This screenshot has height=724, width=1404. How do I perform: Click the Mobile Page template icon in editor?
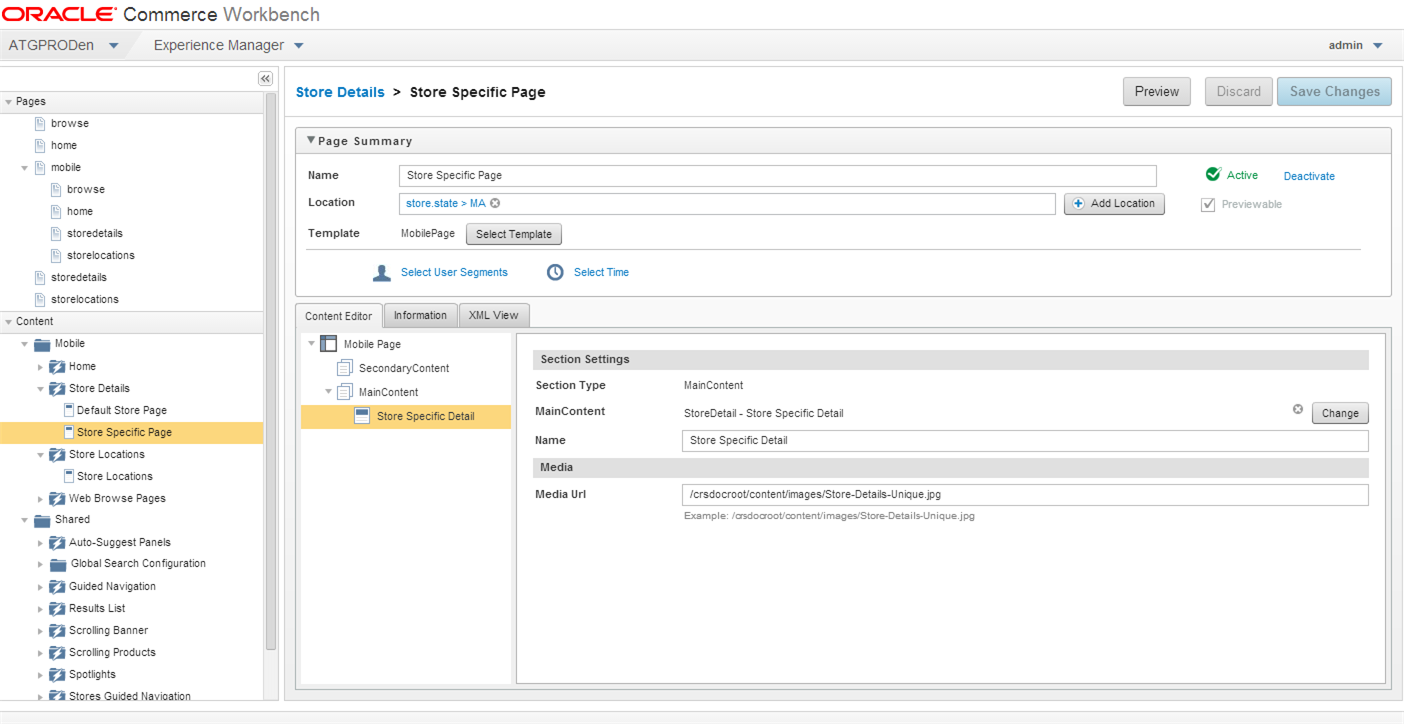[328, 344]
